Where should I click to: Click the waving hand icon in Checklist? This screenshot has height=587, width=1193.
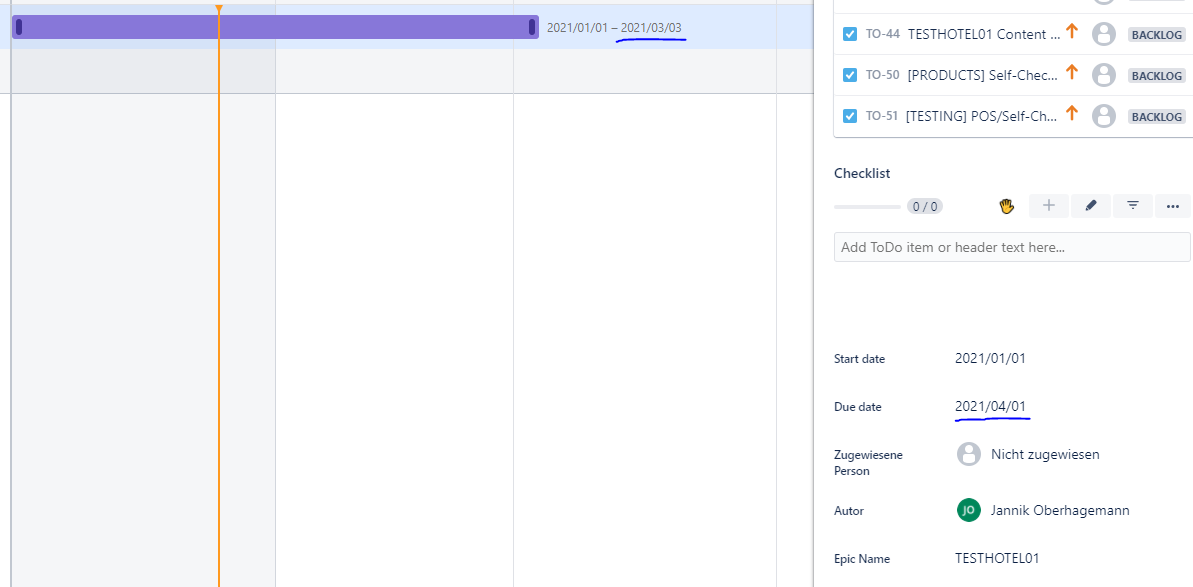(x=1007, y=206)
